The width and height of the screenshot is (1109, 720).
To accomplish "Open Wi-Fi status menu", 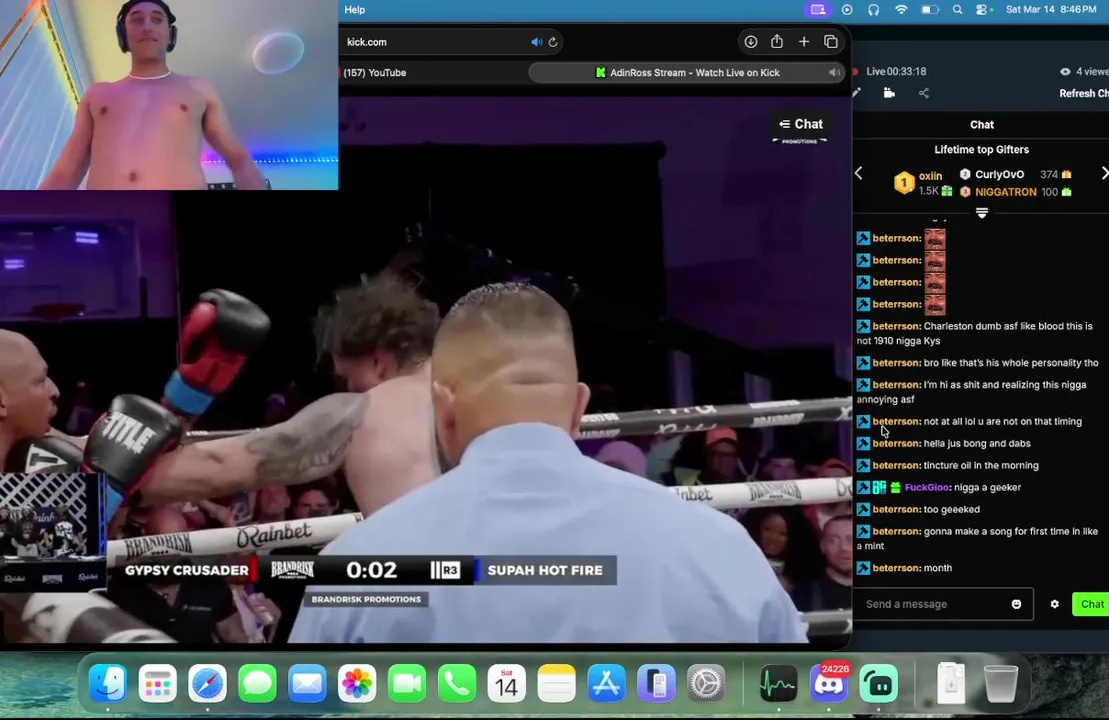I will click(x=901, y=10).
